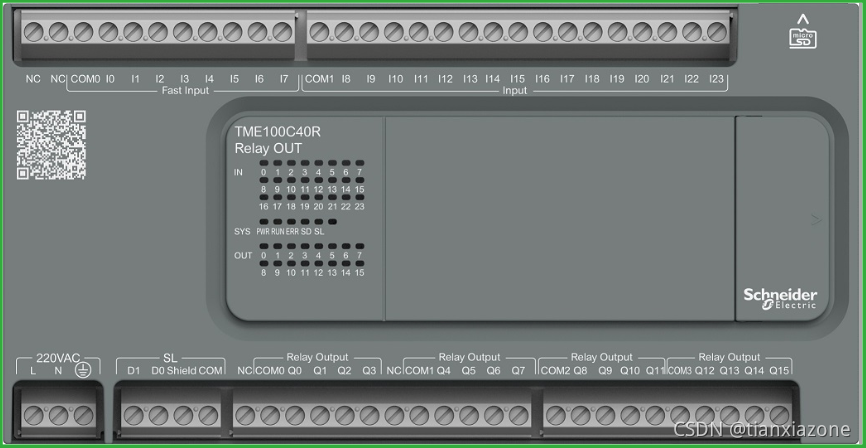The height and width of the screenshot is (448, 866).
Task: Click the I12 terminal label
Action: point(445,79)
